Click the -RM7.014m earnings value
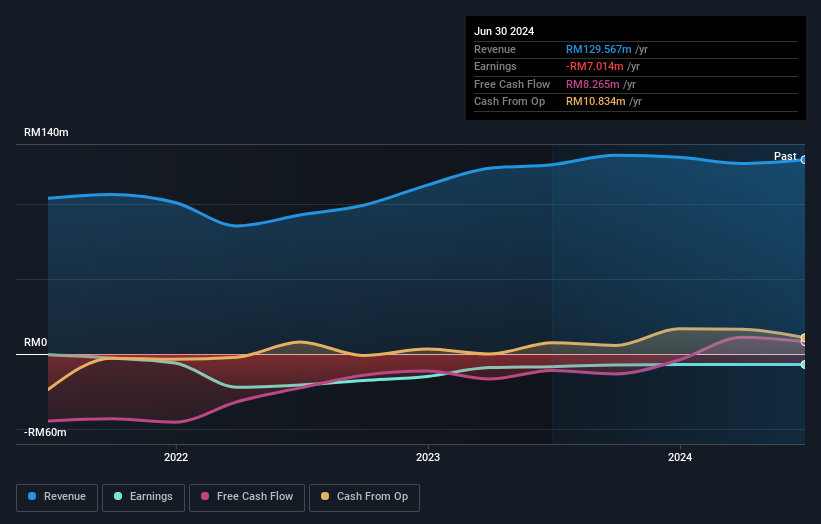This screenshot has width=821, height=524. pos(594,66)
